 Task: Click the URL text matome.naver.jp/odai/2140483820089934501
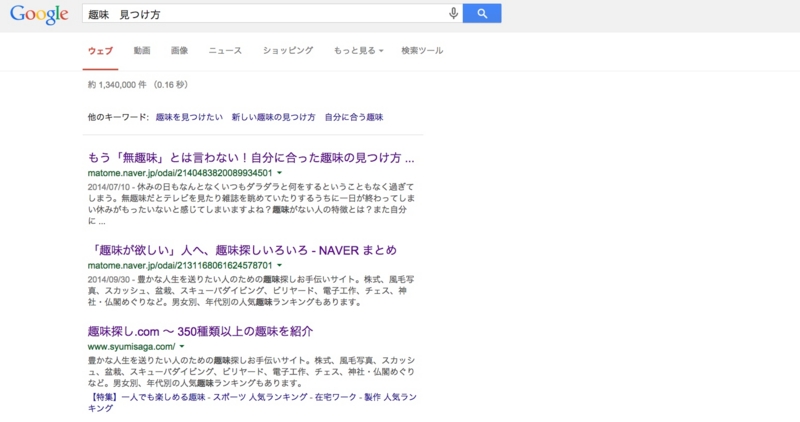click(180, 173)
